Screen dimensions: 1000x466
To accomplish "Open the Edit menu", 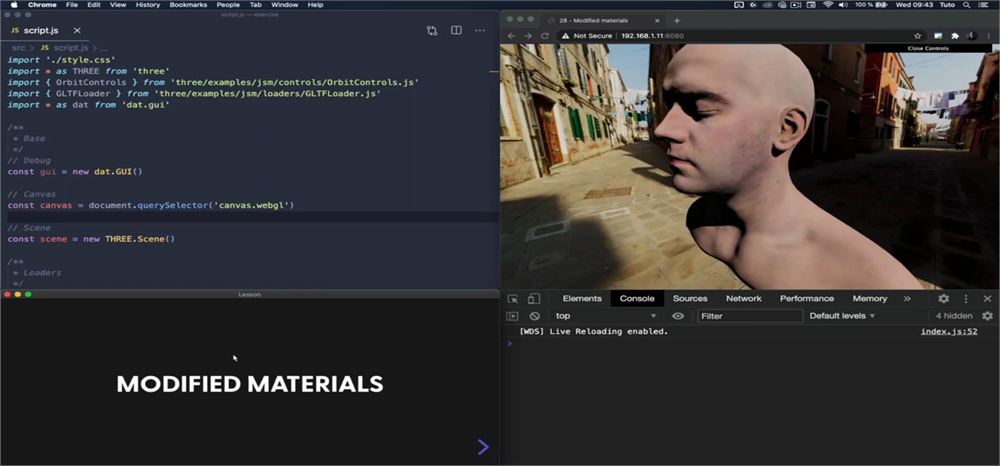I will (94, 4).
